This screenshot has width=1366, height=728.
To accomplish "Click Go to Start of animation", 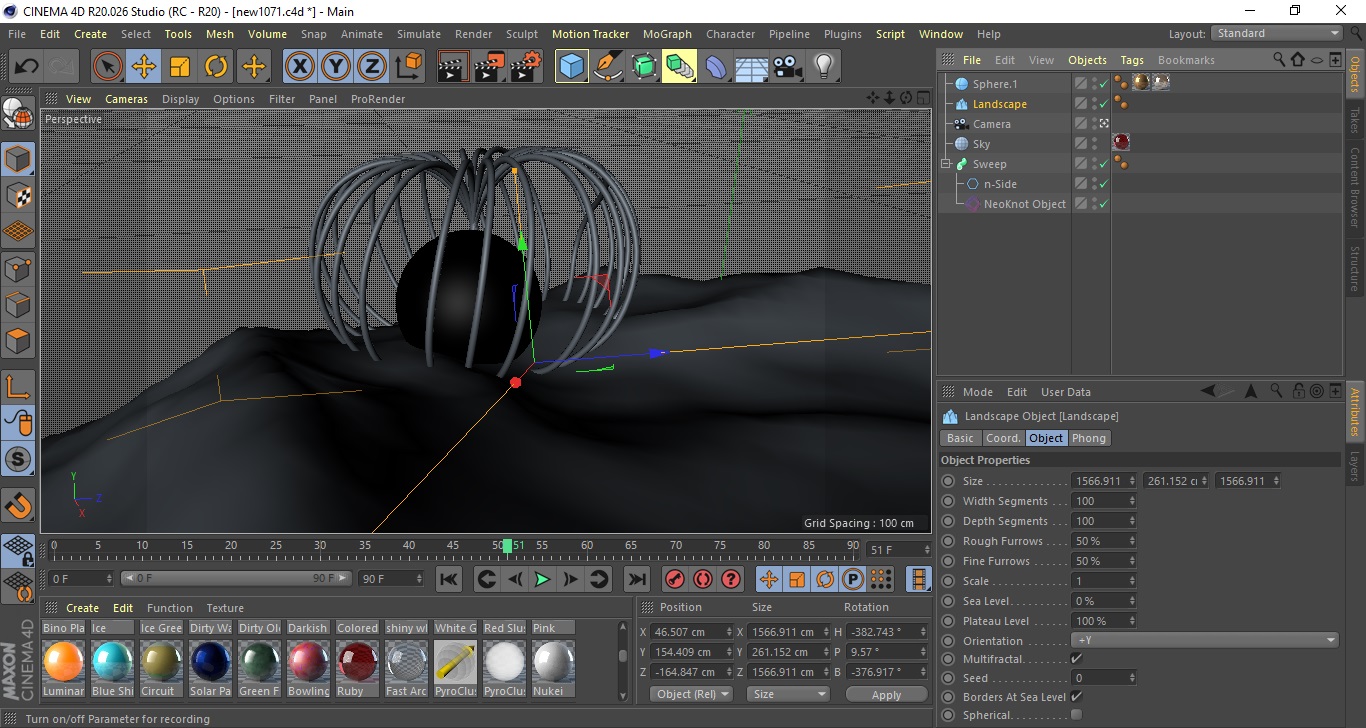I will [x=449, y=579].
